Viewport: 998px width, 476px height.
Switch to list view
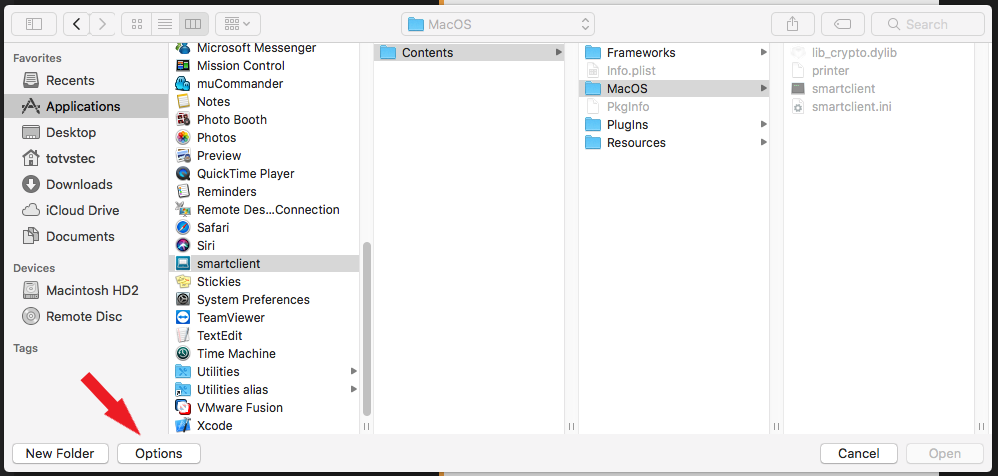(x=165, y=24)
